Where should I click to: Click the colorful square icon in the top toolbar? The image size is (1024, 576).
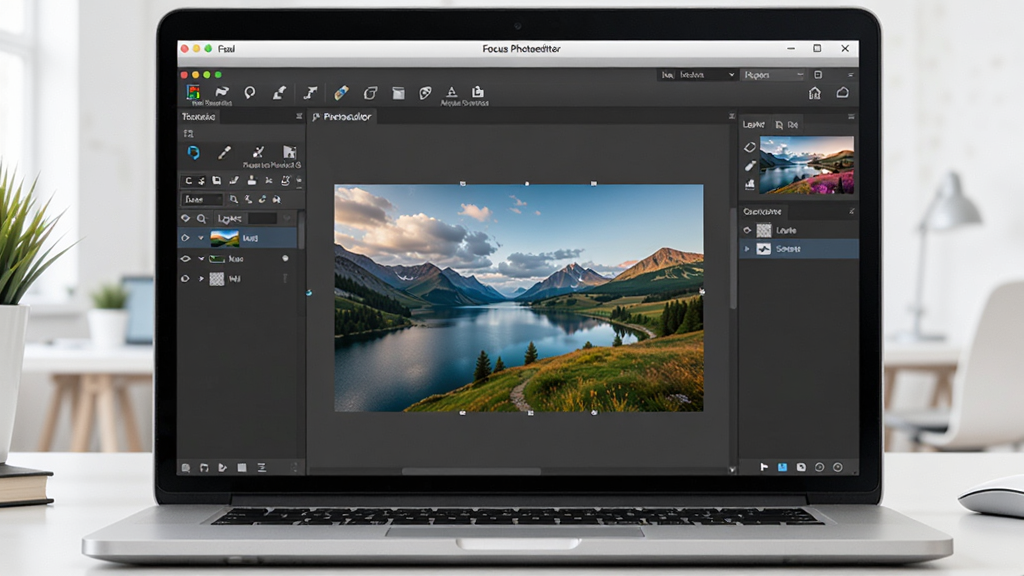tap(193, 92)
